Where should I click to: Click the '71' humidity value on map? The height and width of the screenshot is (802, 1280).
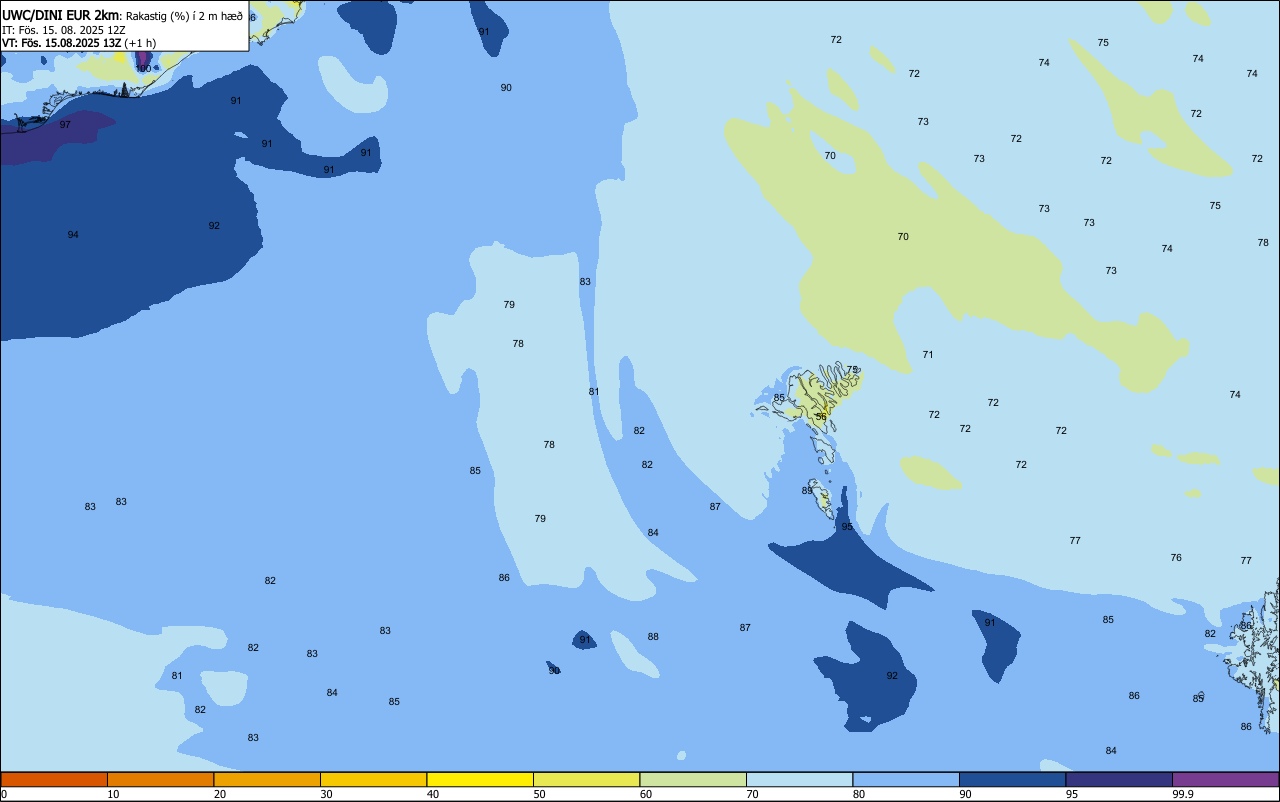click(928, 355)
